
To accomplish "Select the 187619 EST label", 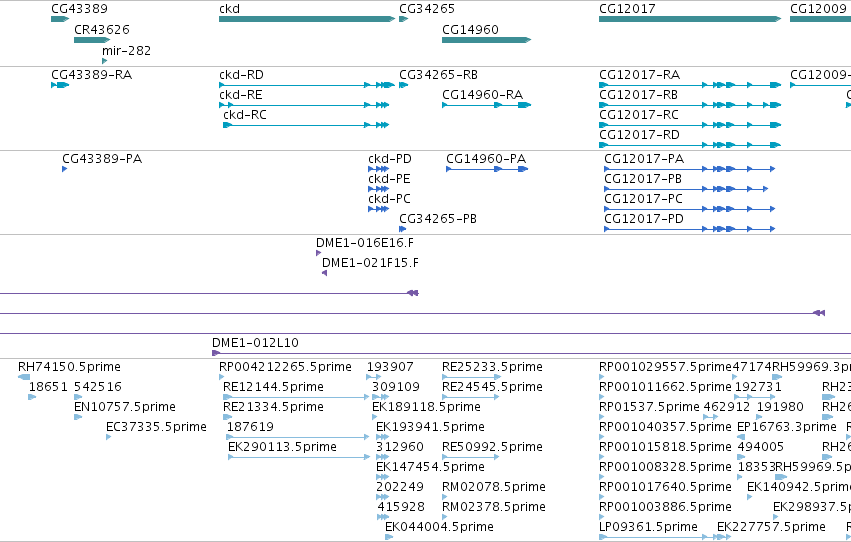I will tap(250, 427).
